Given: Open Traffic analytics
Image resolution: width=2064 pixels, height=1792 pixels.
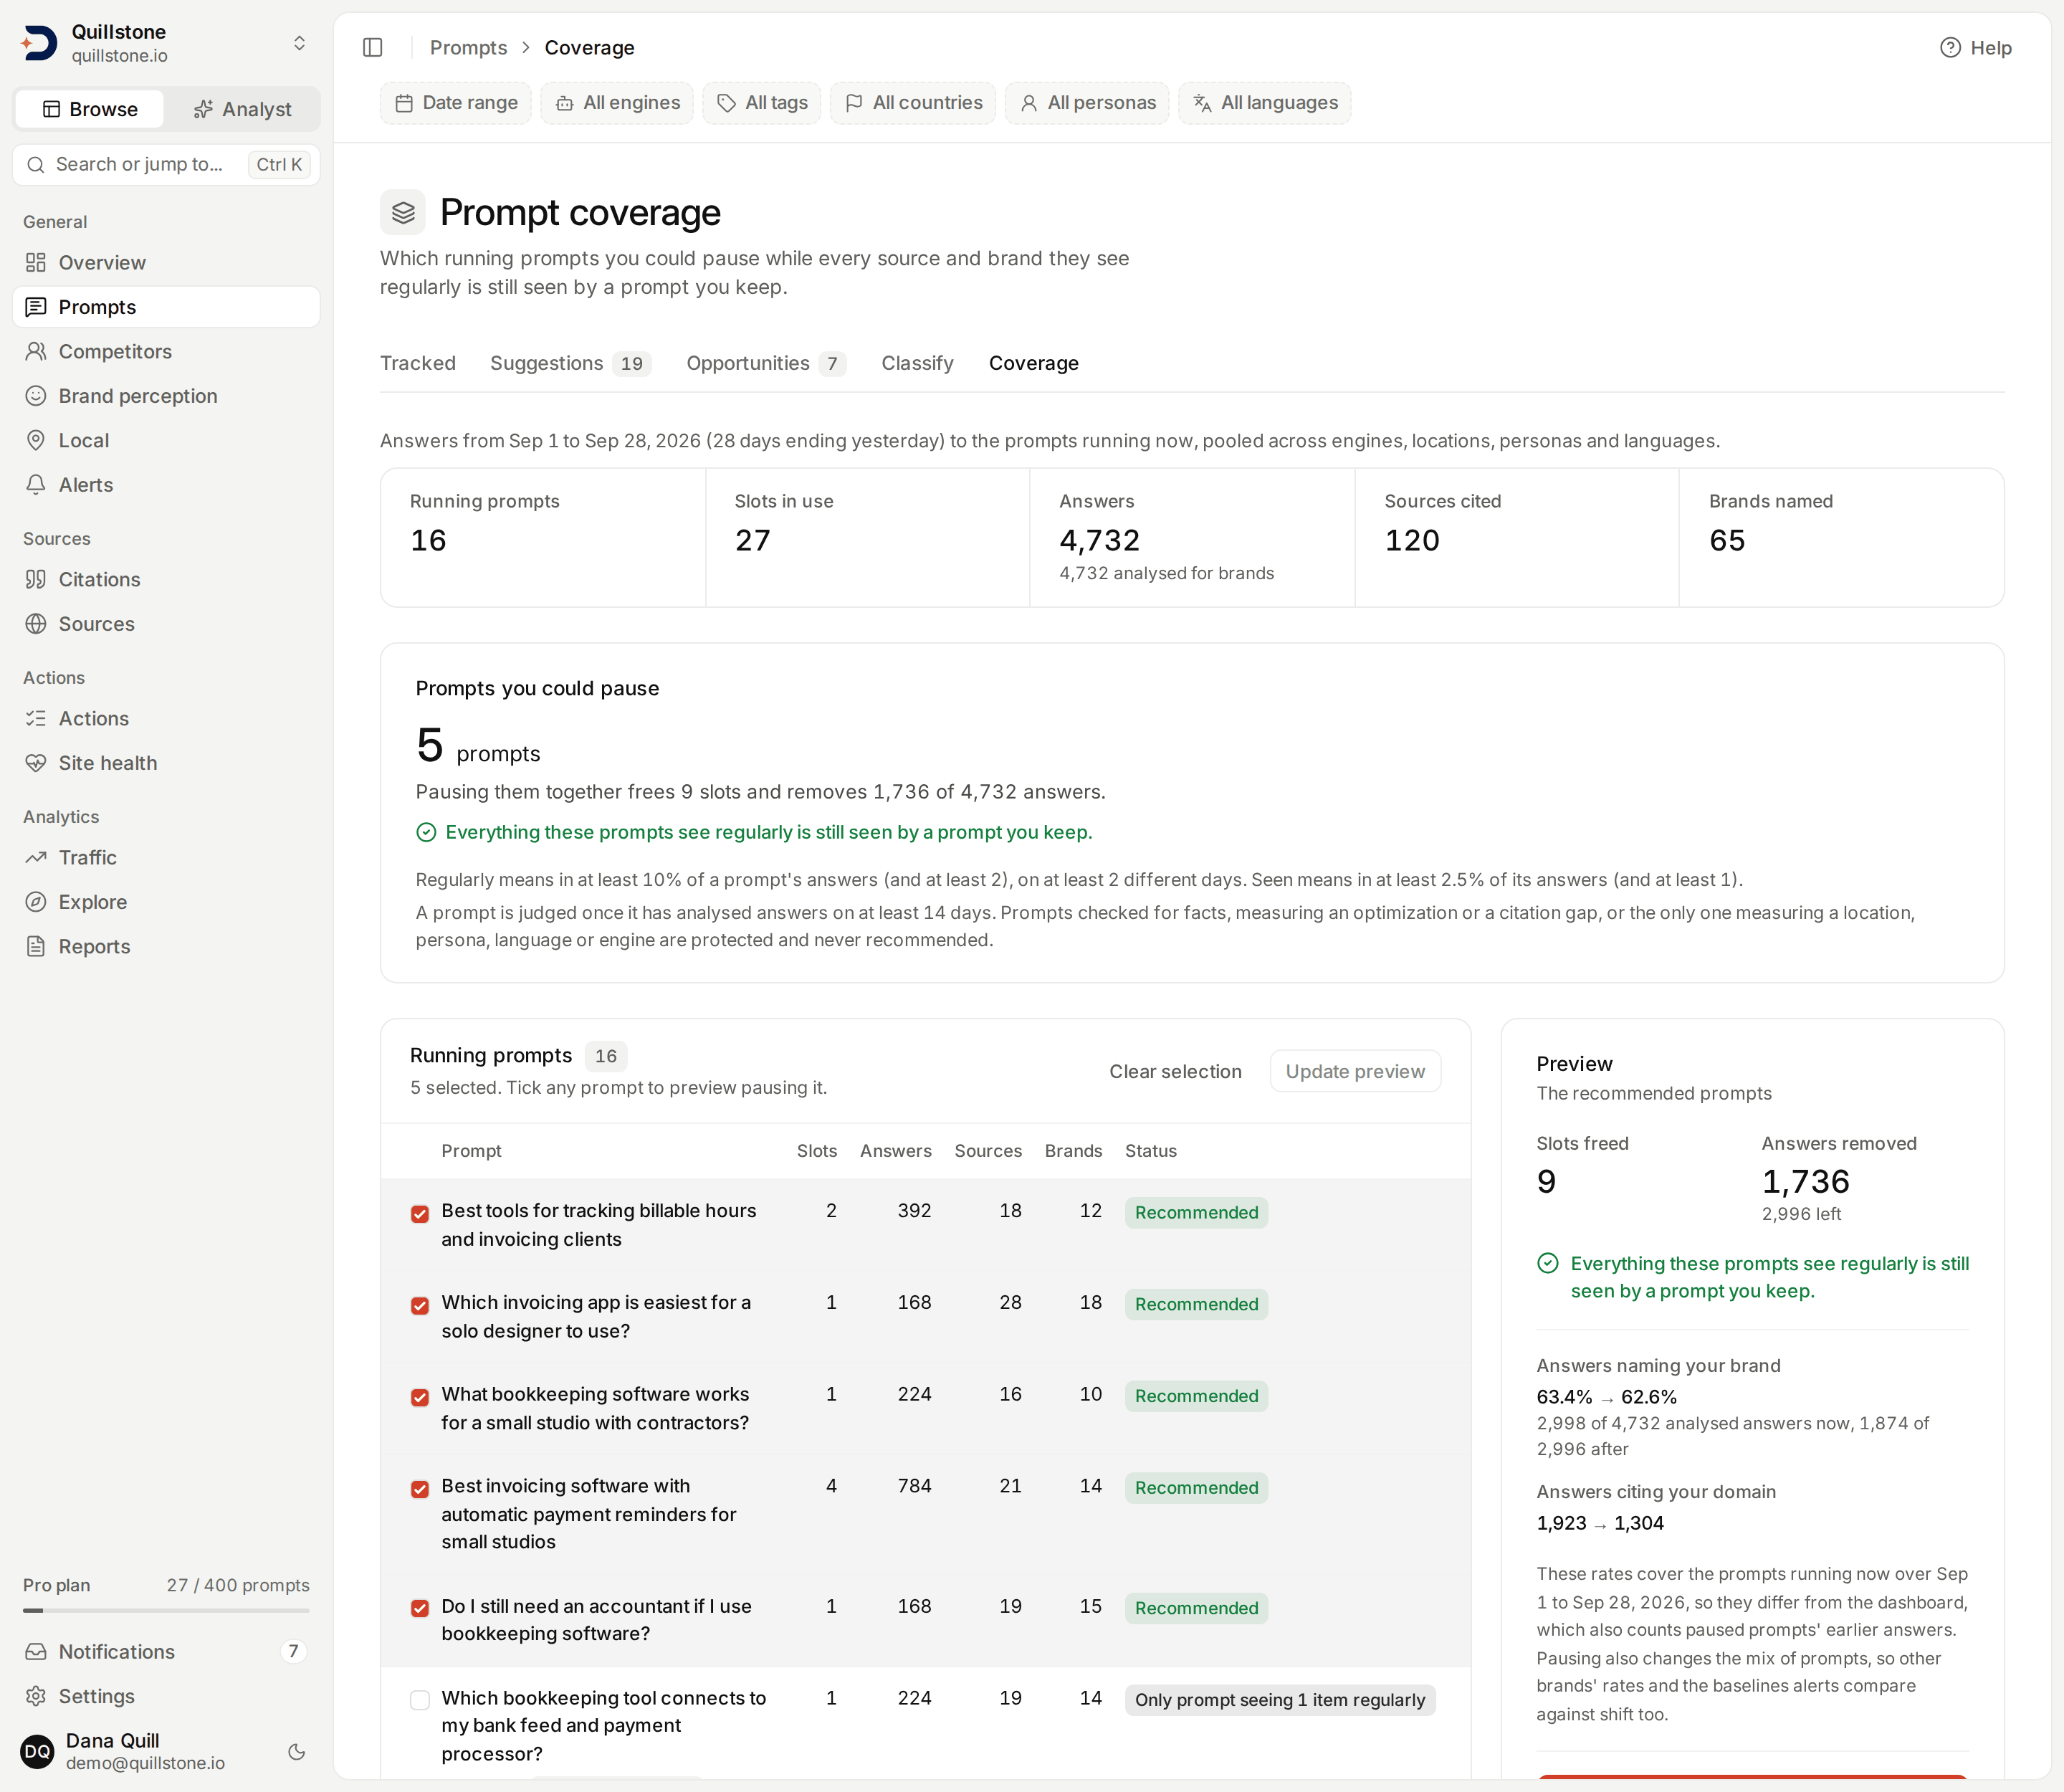Looking at the screenshot, I should [x=166, y=857].
